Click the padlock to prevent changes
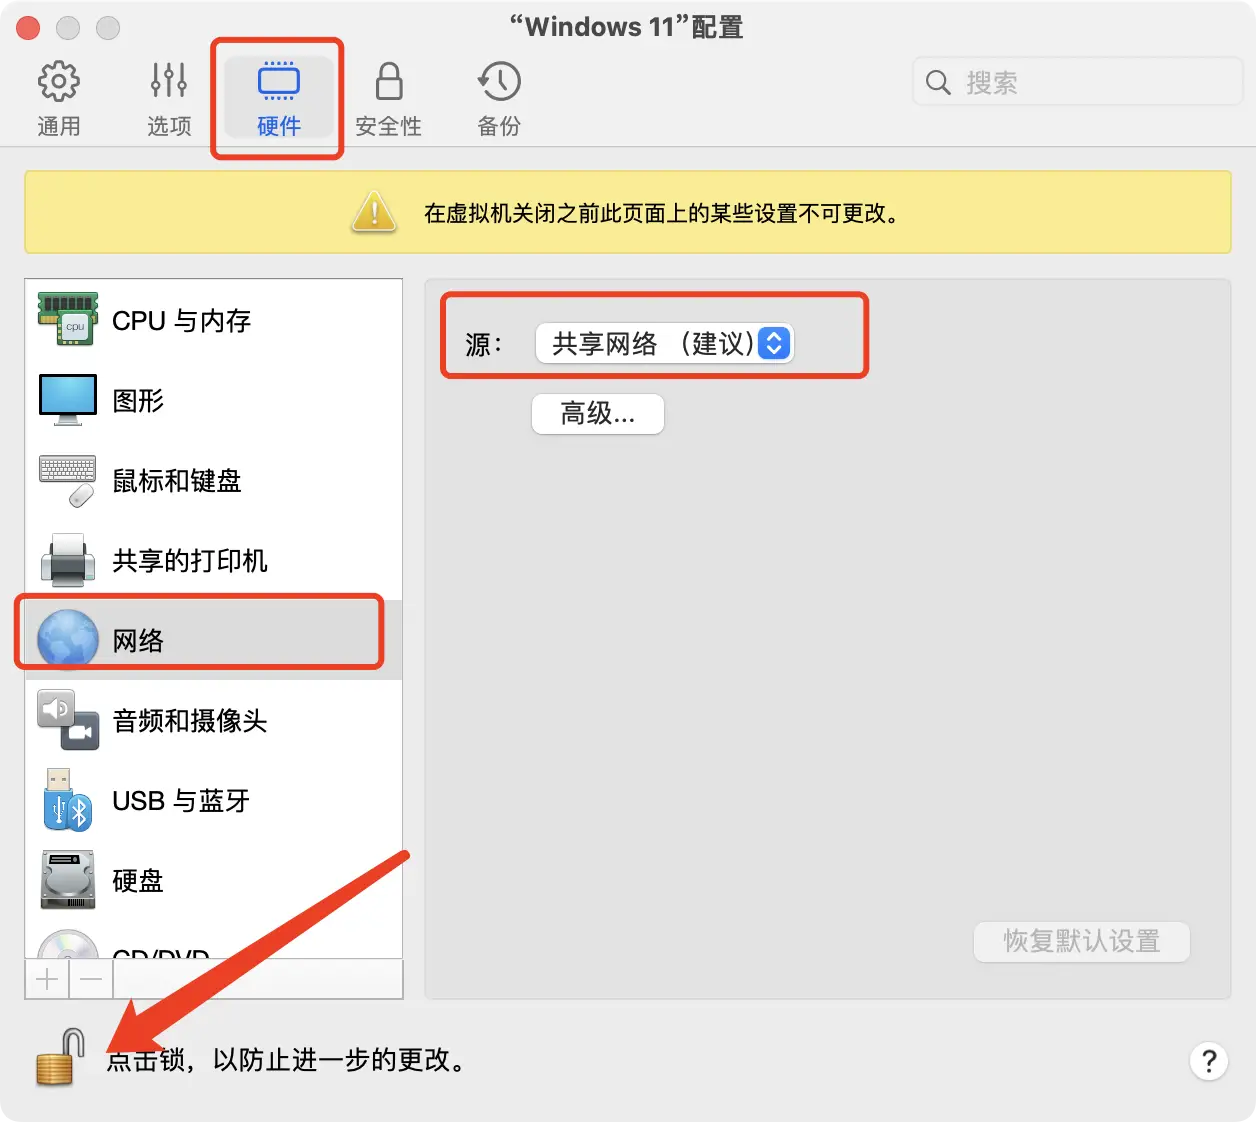Viewport: 1256px width, 1122px height. (x=58, y=1058)
